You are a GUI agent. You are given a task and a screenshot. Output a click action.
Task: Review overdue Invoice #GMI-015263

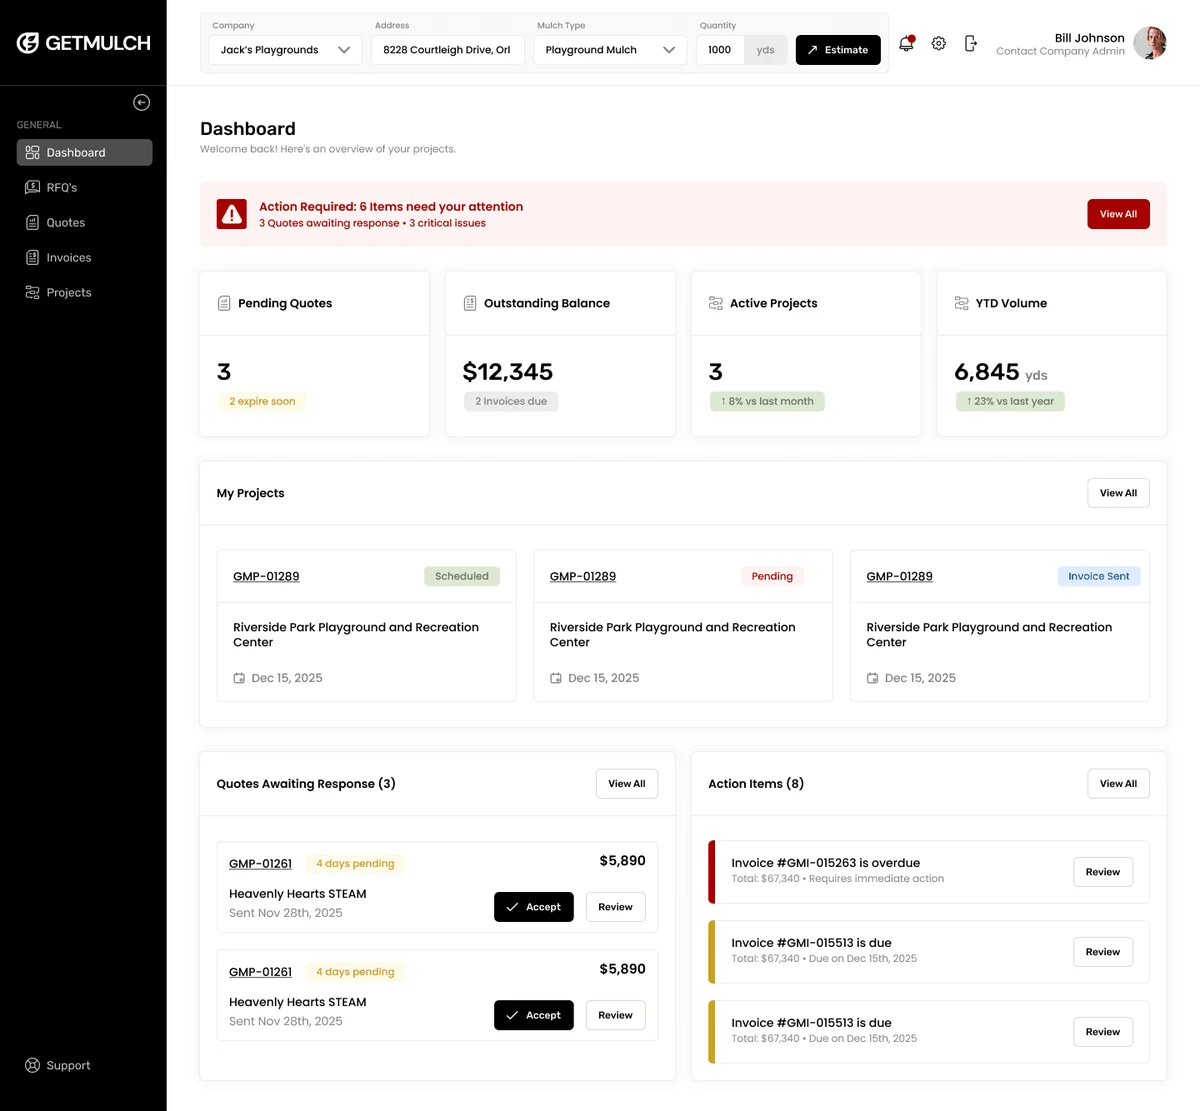click(1103, 872)
